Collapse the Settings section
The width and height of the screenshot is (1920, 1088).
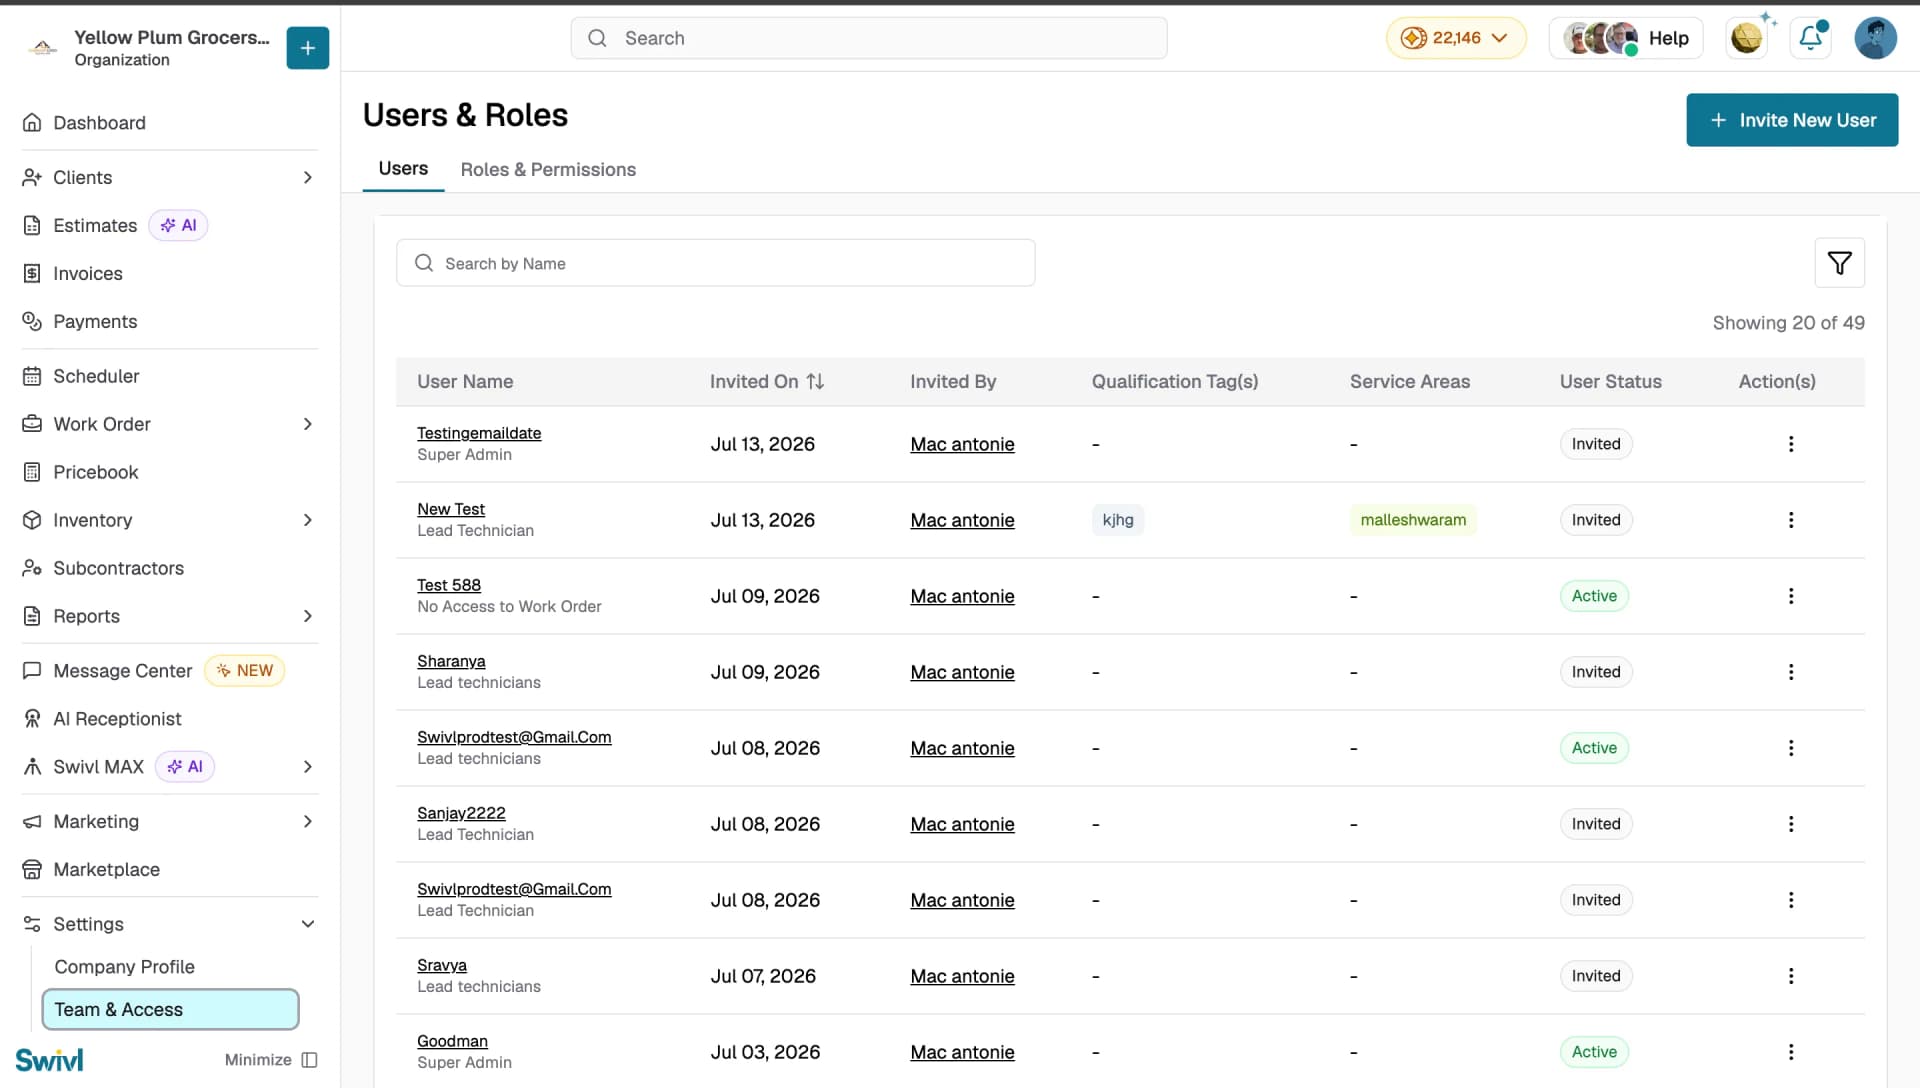307,924
